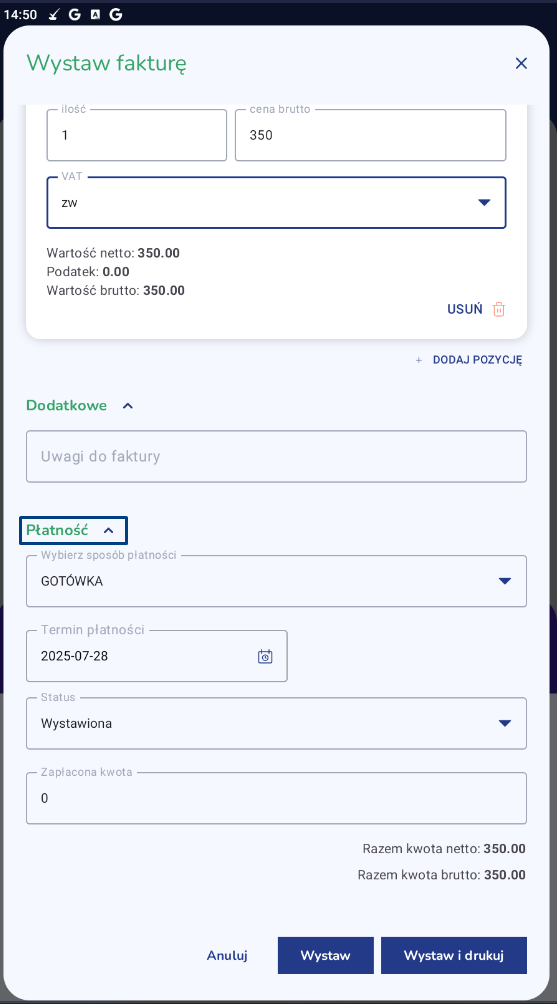
Task: Tap the first Google G status bar icon
Action: pos(74,14)
